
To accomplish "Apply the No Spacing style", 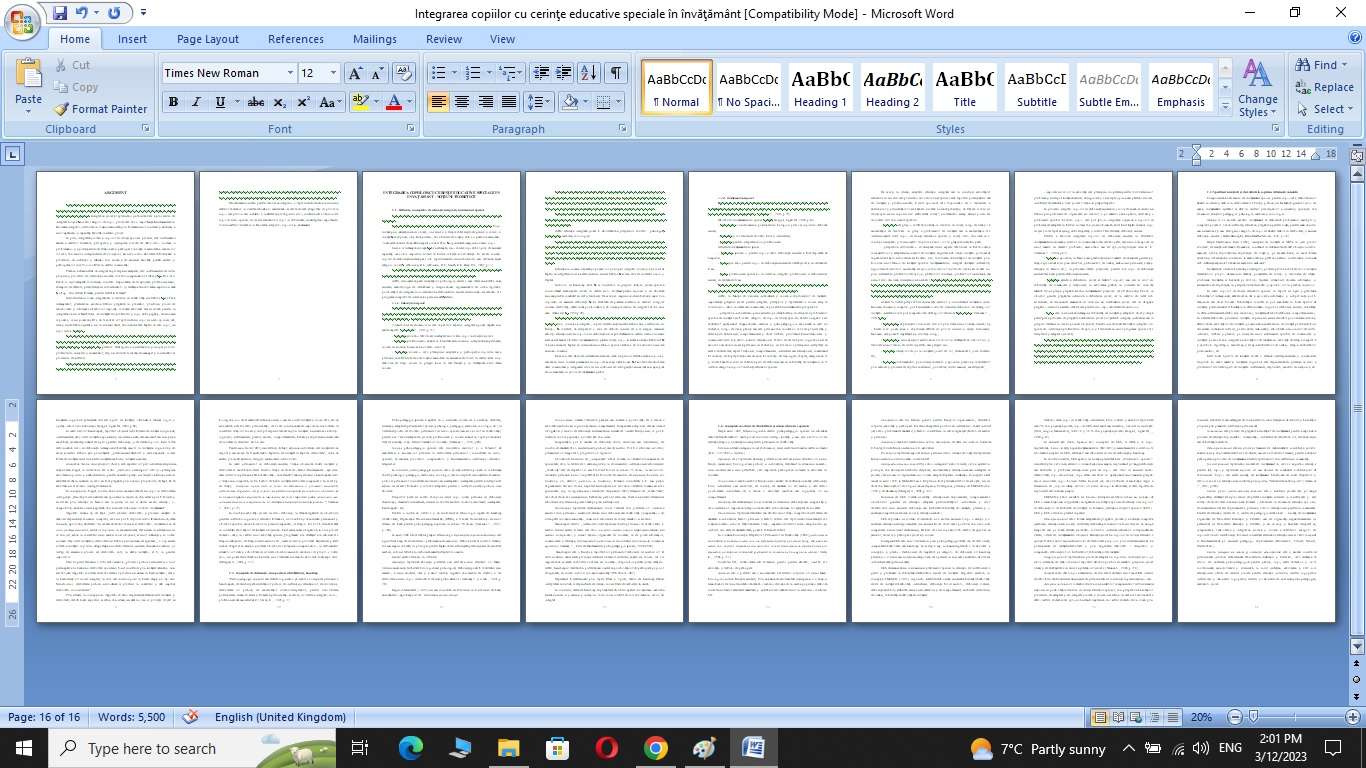I will coord(749,88).
